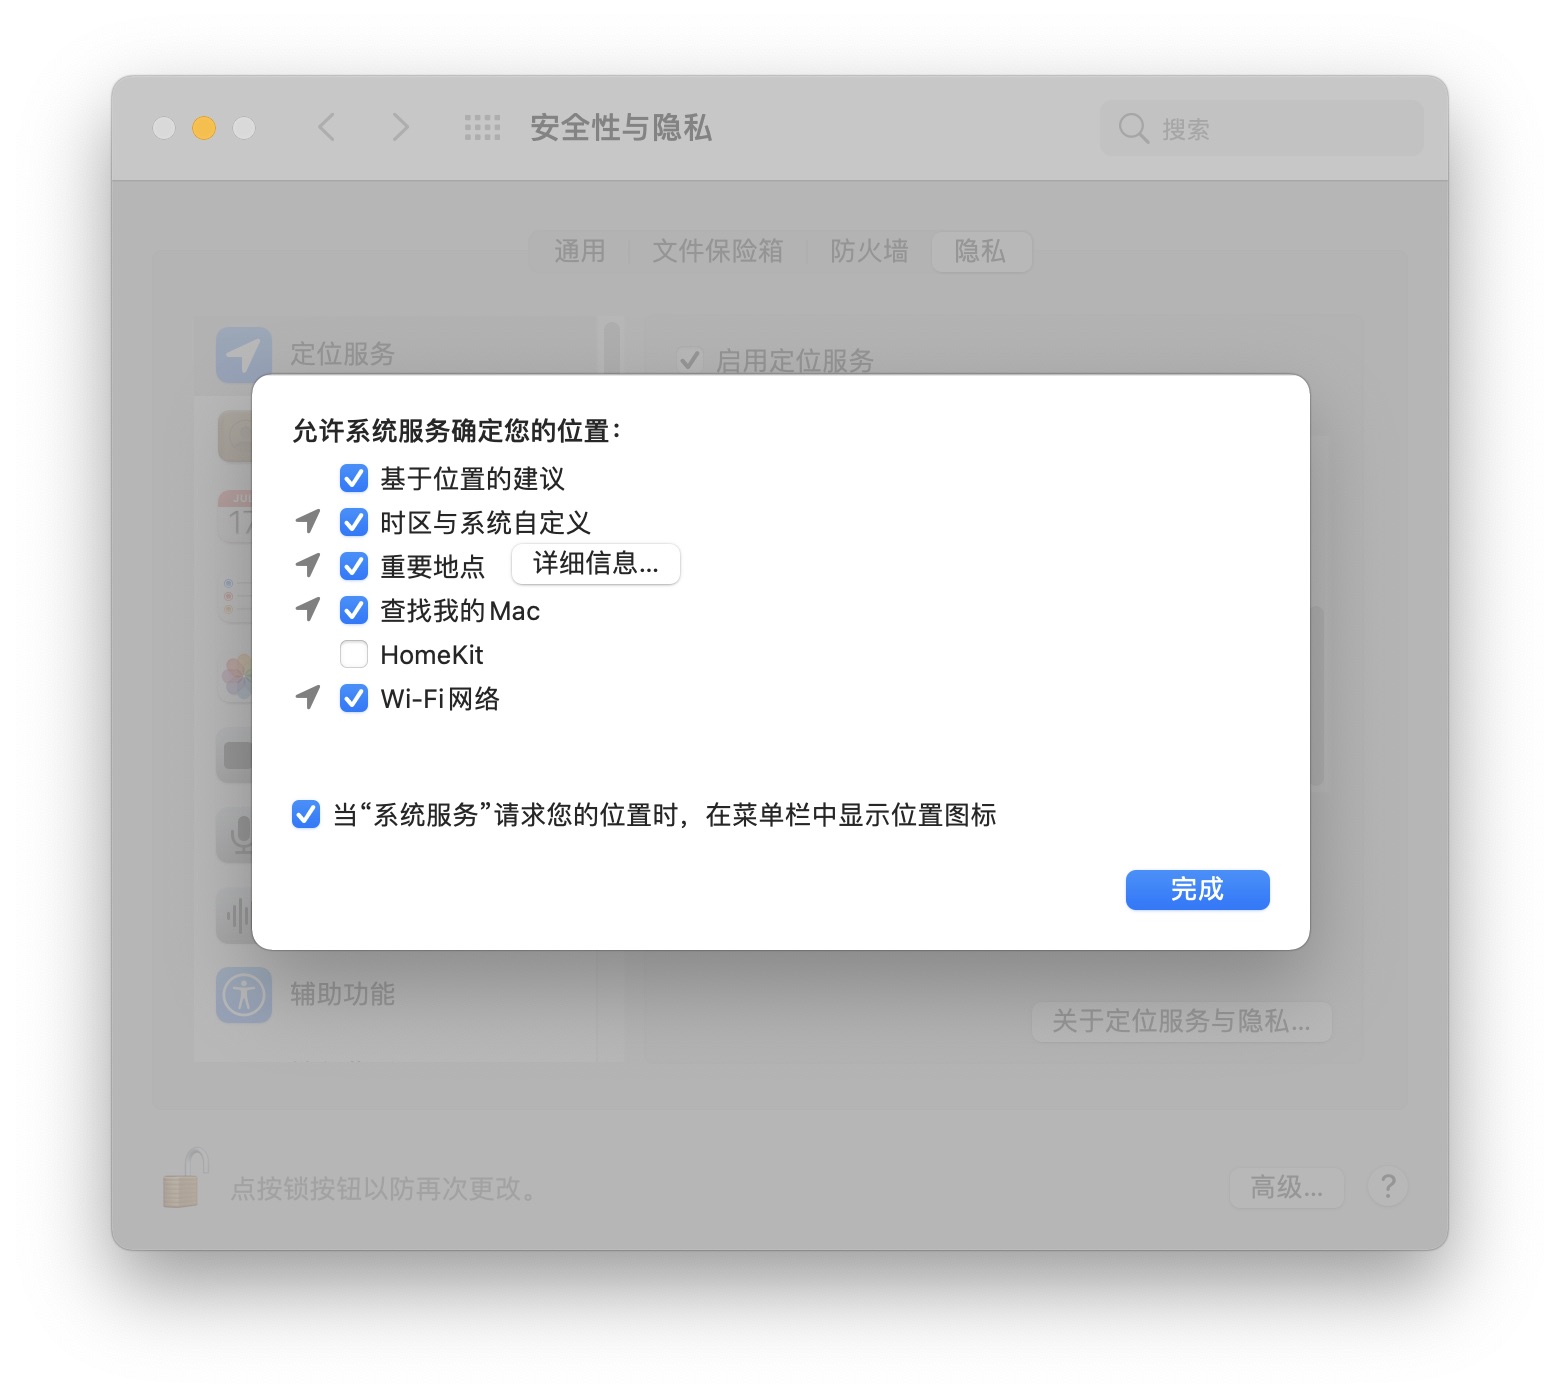Screen dimensions: 1560x1398
Task: Go back with the left chevron
Action: pyautogui.click(x=326, y=127)
